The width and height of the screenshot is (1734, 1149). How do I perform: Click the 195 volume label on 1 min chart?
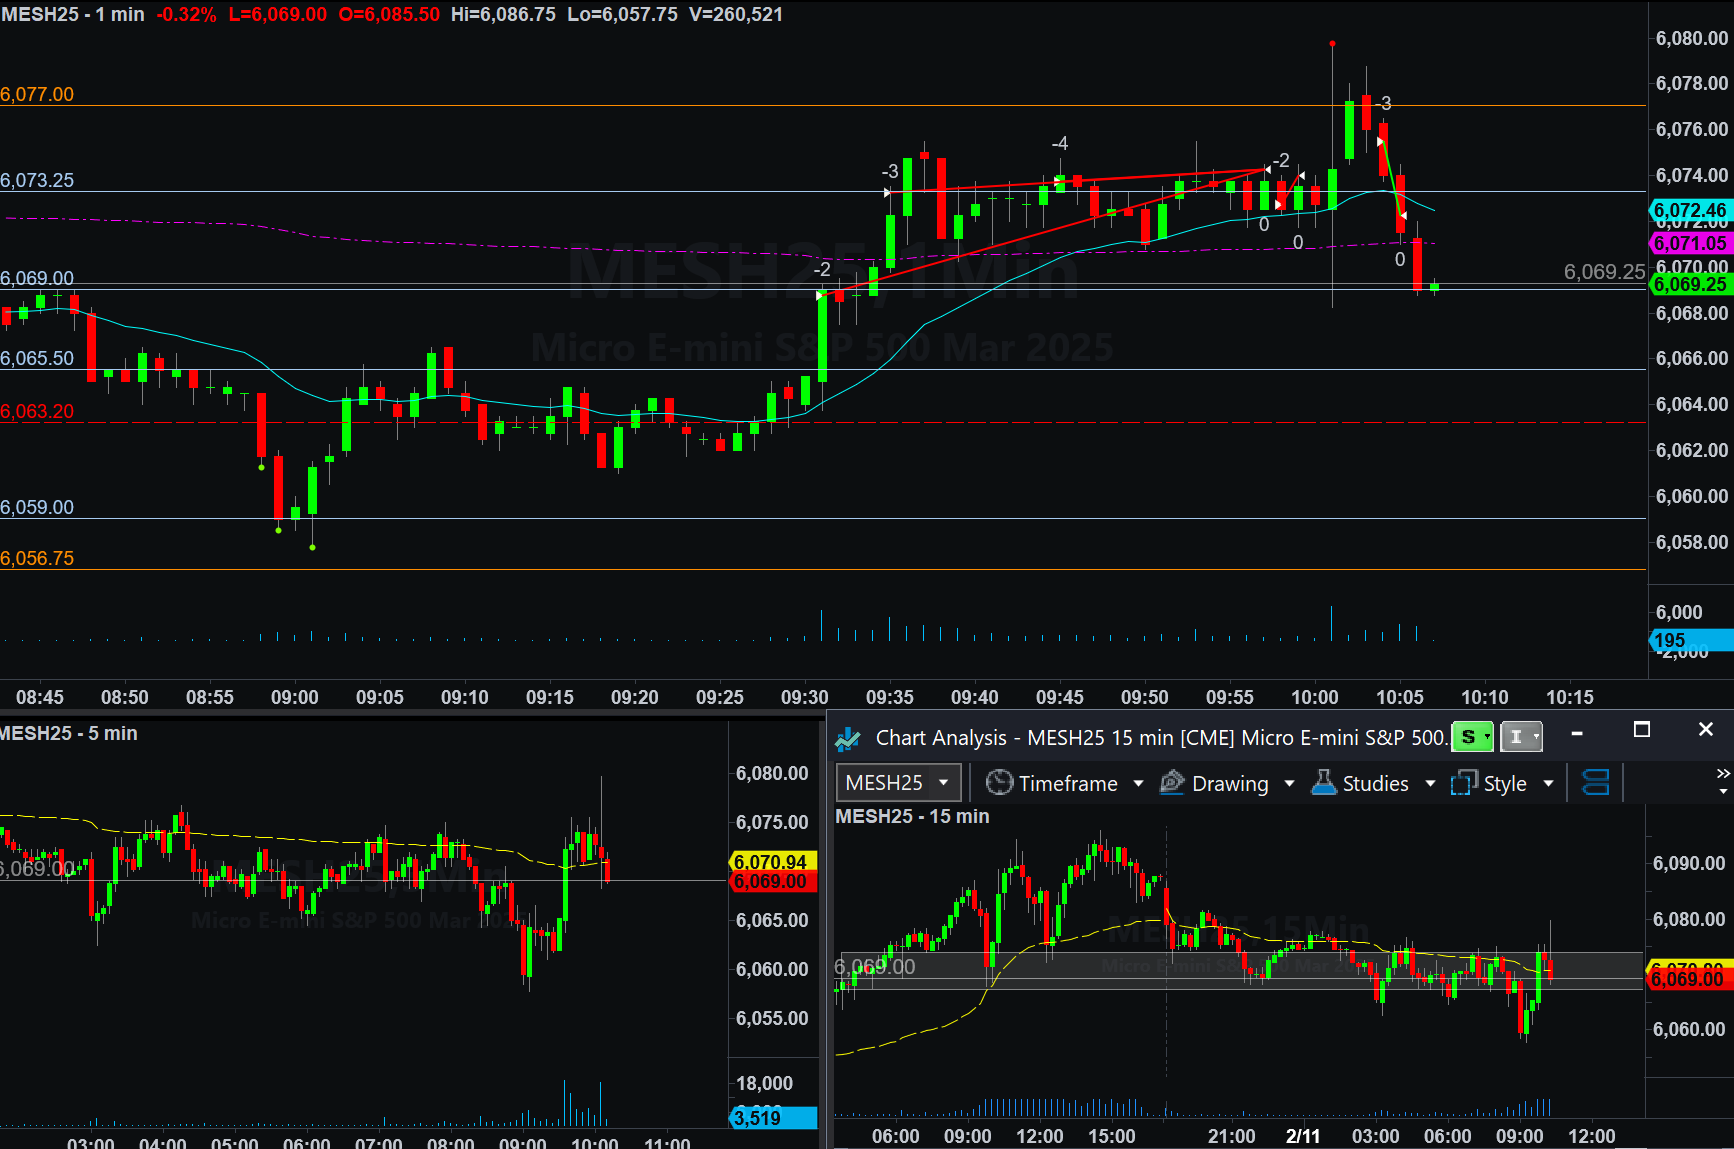pos(1690,640)
